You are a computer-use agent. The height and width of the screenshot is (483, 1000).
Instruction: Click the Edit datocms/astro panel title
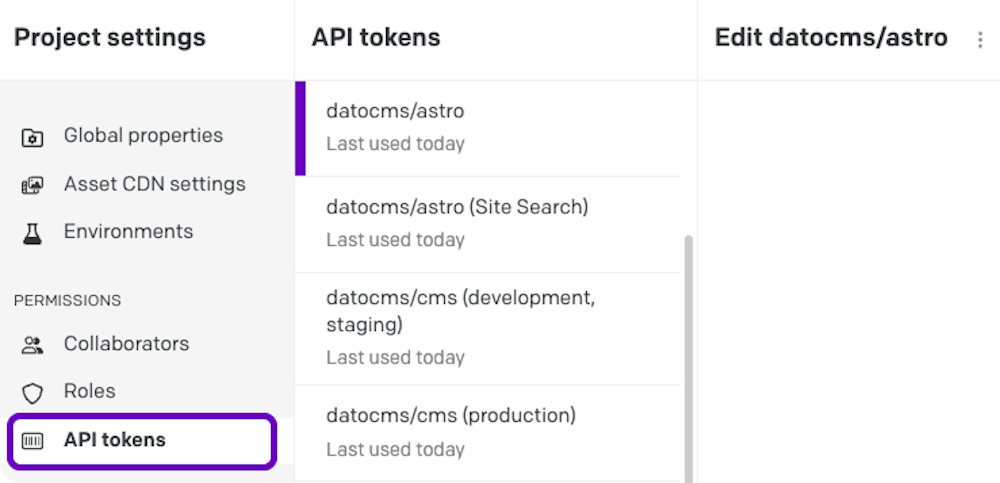[x=831, y=38]
